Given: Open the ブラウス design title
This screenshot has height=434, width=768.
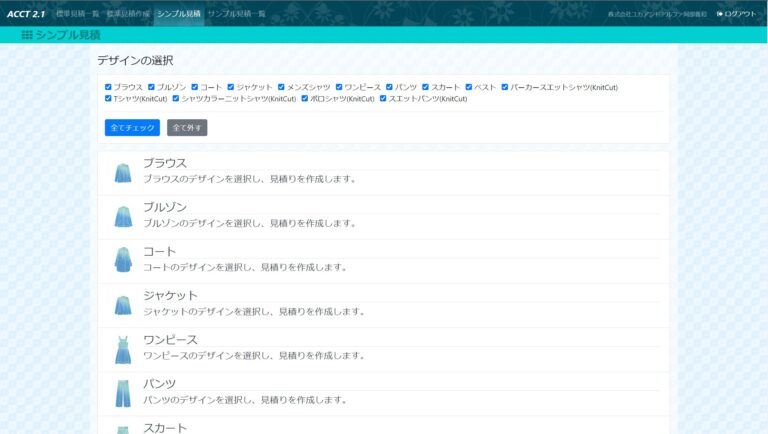Looking at the screenshot, I should coord(165,163).
